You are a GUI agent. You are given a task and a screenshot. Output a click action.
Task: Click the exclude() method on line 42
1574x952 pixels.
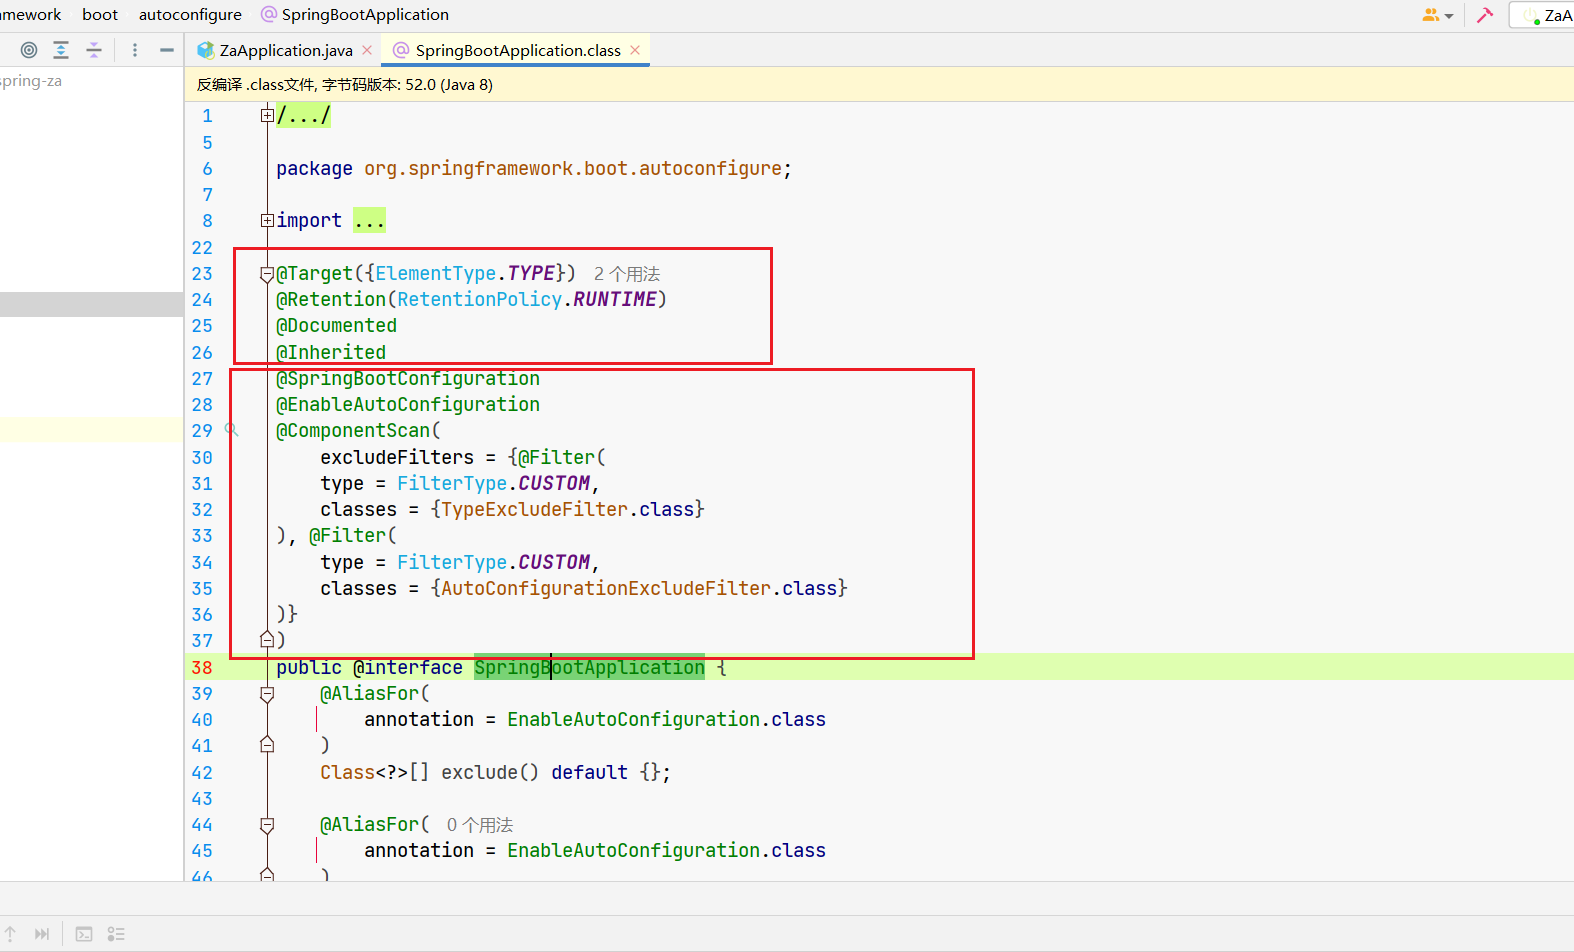pyautogui.click(x=490, y=772)
